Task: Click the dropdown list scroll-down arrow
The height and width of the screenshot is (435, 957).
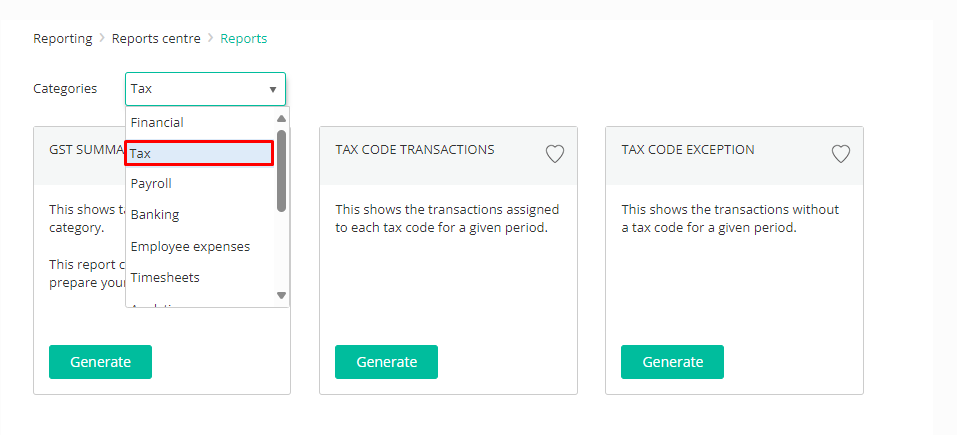Action: 281,295
